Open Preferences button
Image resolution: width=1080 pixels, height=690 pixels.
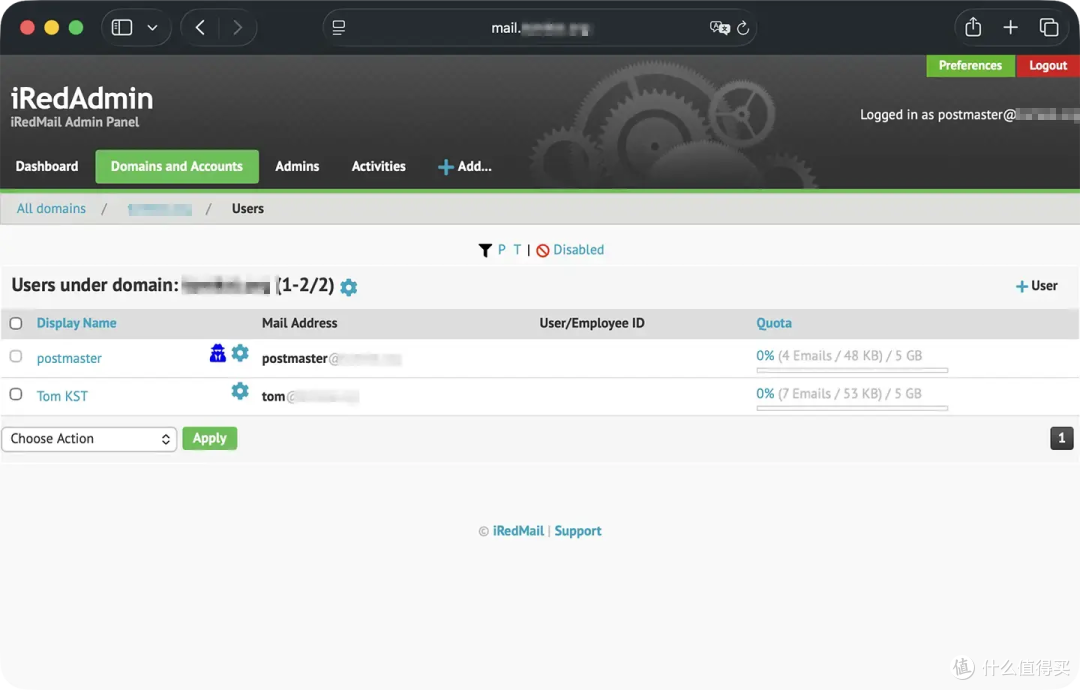(x=970, y=65)
